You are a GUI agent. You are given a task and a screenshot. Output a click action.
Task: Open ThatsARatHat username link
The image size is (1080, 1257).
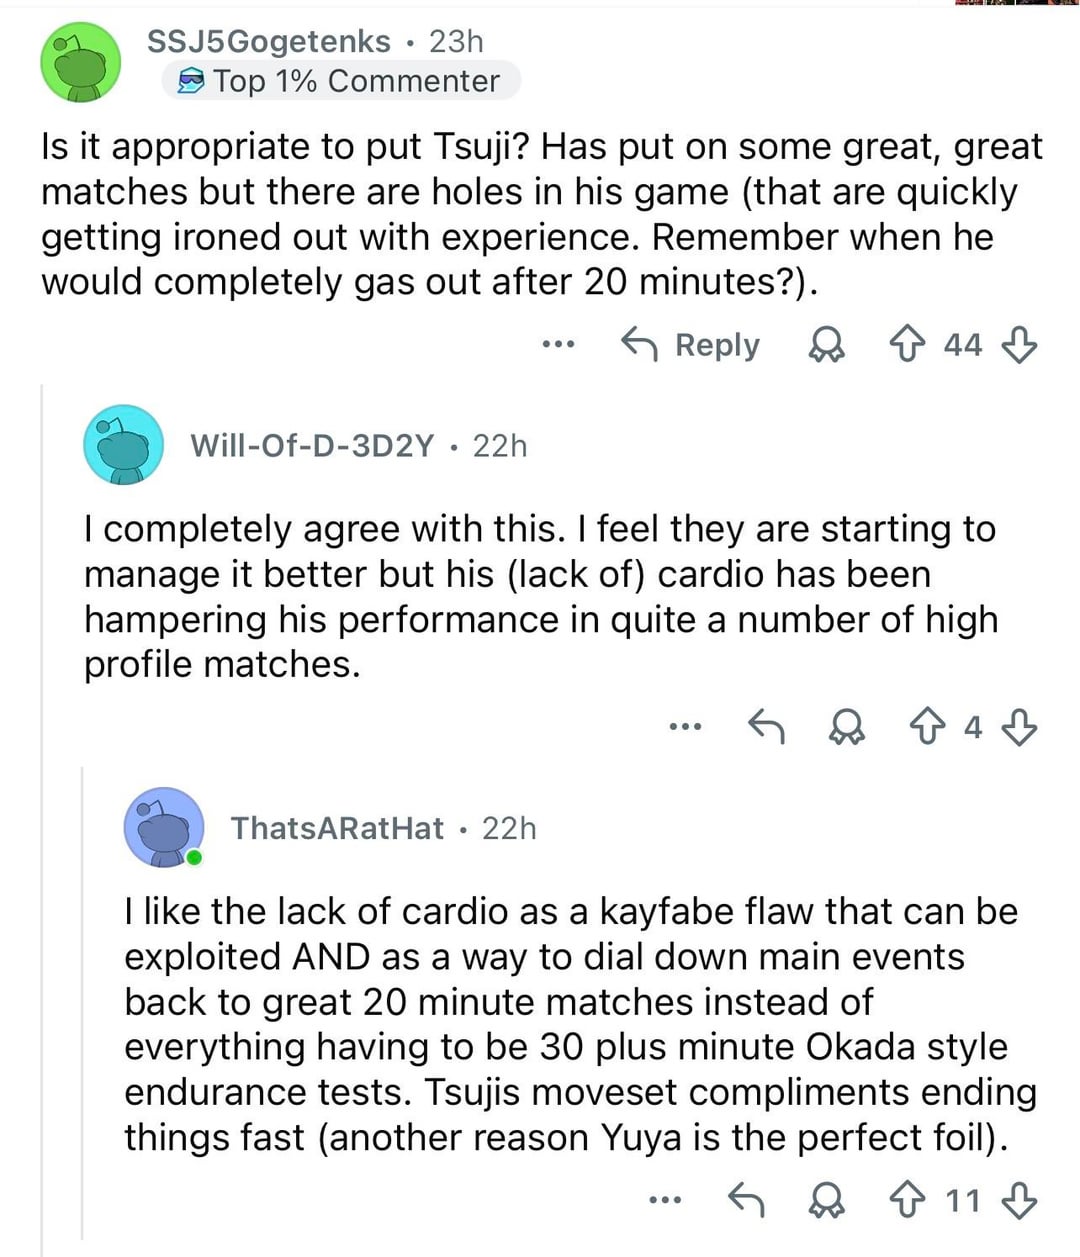pyautogui.click(x=337, y=828)
